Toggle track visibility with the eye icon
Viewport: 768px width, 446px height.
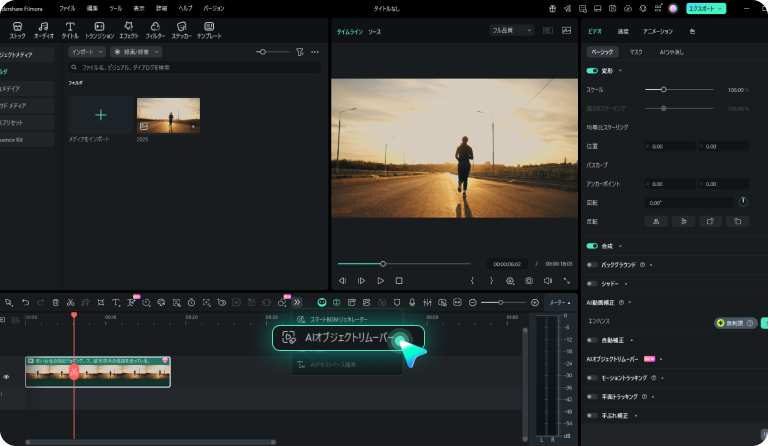6,376
